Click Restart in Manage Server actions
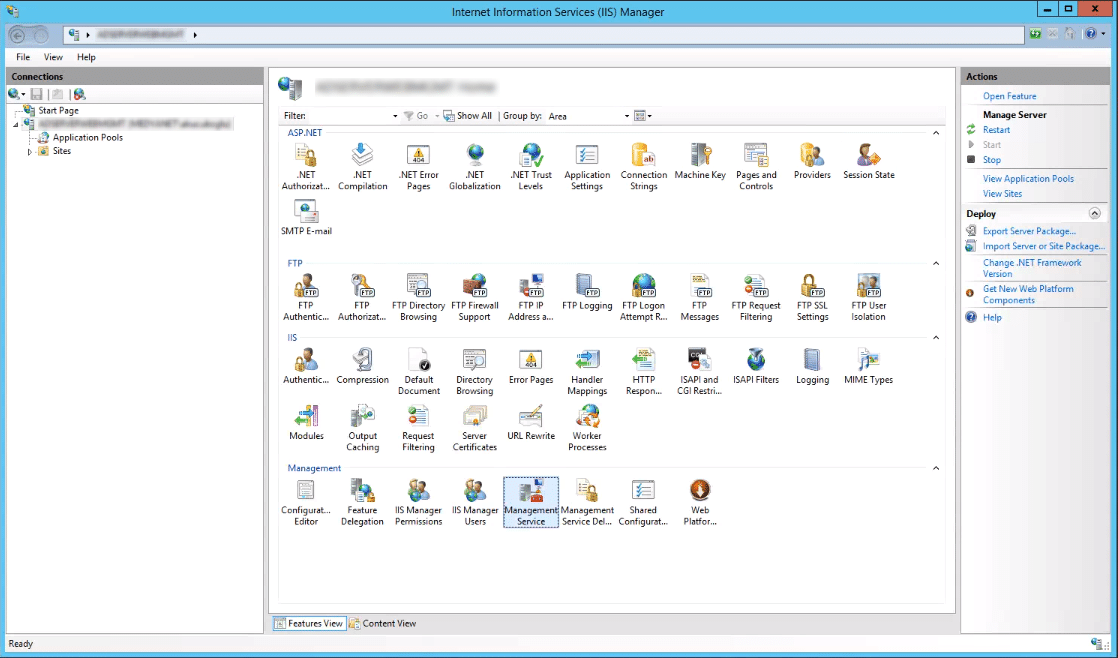The height and width of the screenshot is (658, 1118). coord(996,130)
